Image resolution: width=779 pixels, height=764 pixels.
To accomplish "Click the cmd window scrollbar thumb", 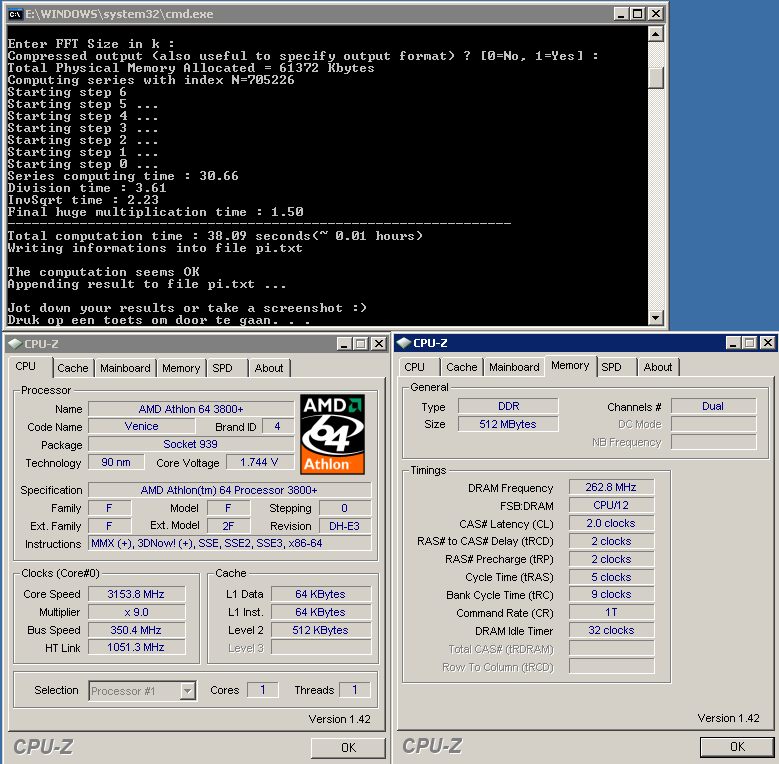I will point(656,77).
